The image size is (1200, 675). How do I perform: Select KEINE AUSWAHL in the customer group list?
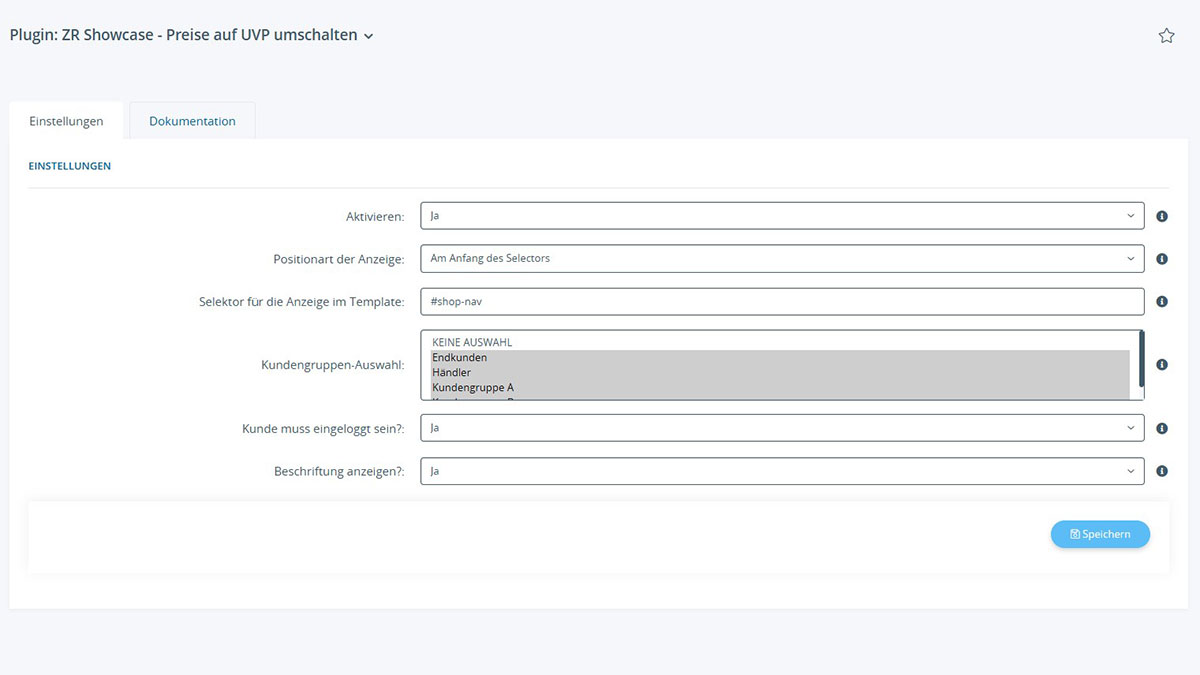click(472, 342)
